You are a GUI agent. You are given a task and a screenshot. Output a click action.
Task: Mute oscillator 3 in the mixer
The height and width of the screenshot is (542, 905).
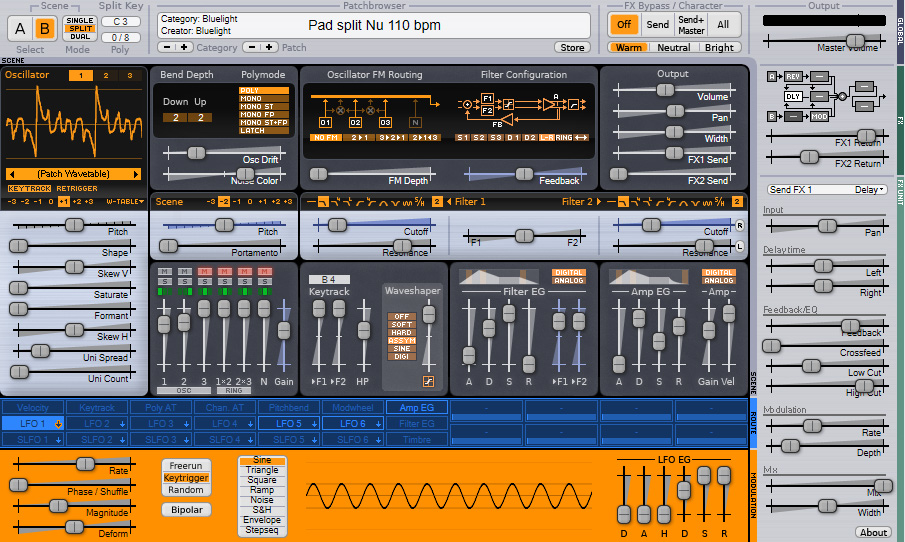(x=204, y=271)
